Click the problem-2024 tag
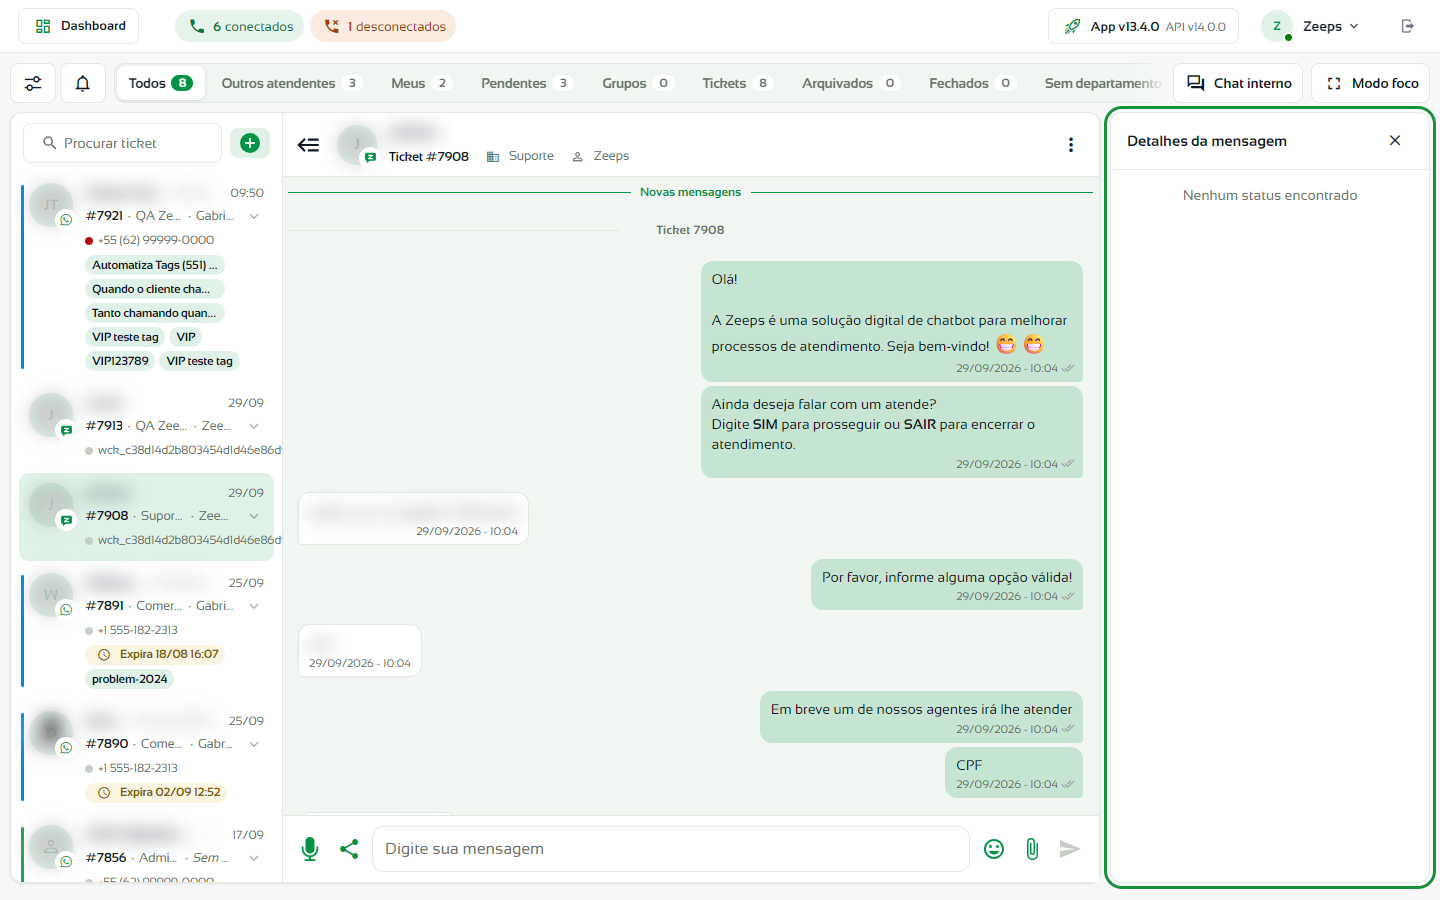Viewport: 1440px width, 900px height. coord(130,679)
